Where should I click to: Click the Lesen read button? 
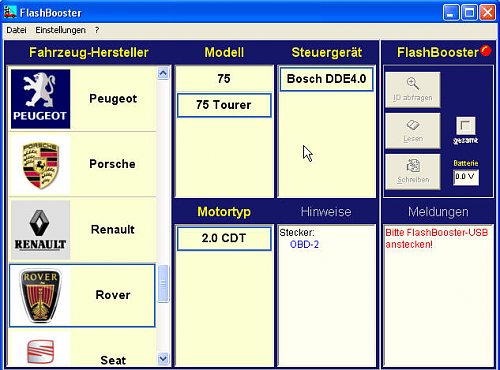tap(413, 131)
